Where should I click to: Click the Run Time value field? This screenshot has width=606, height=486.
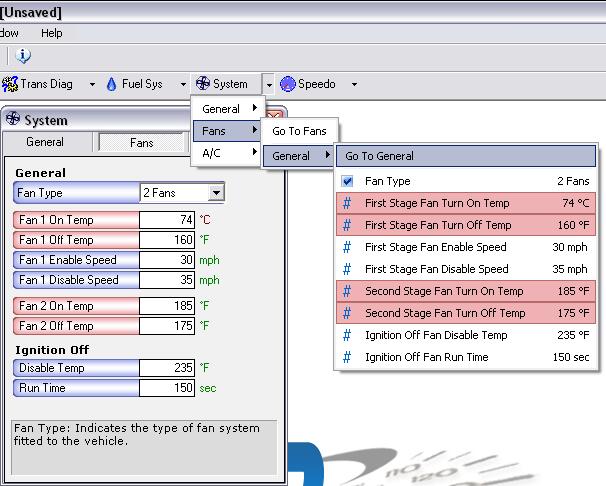click(x=167, y=387)
